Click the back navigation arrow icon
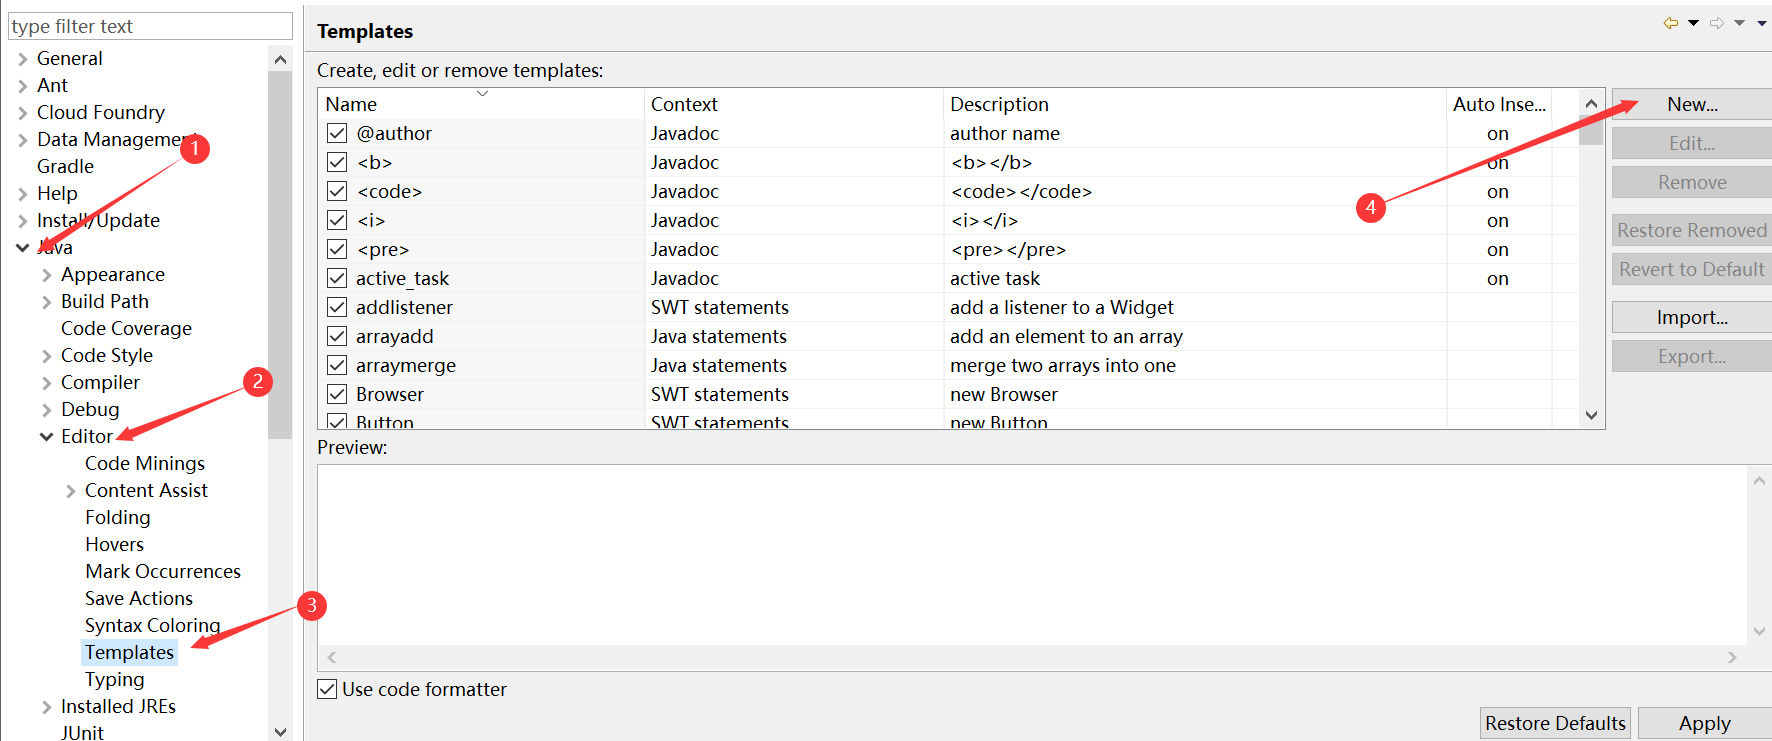Viewport: 1772px width, 741px height. pos(1670,23)
